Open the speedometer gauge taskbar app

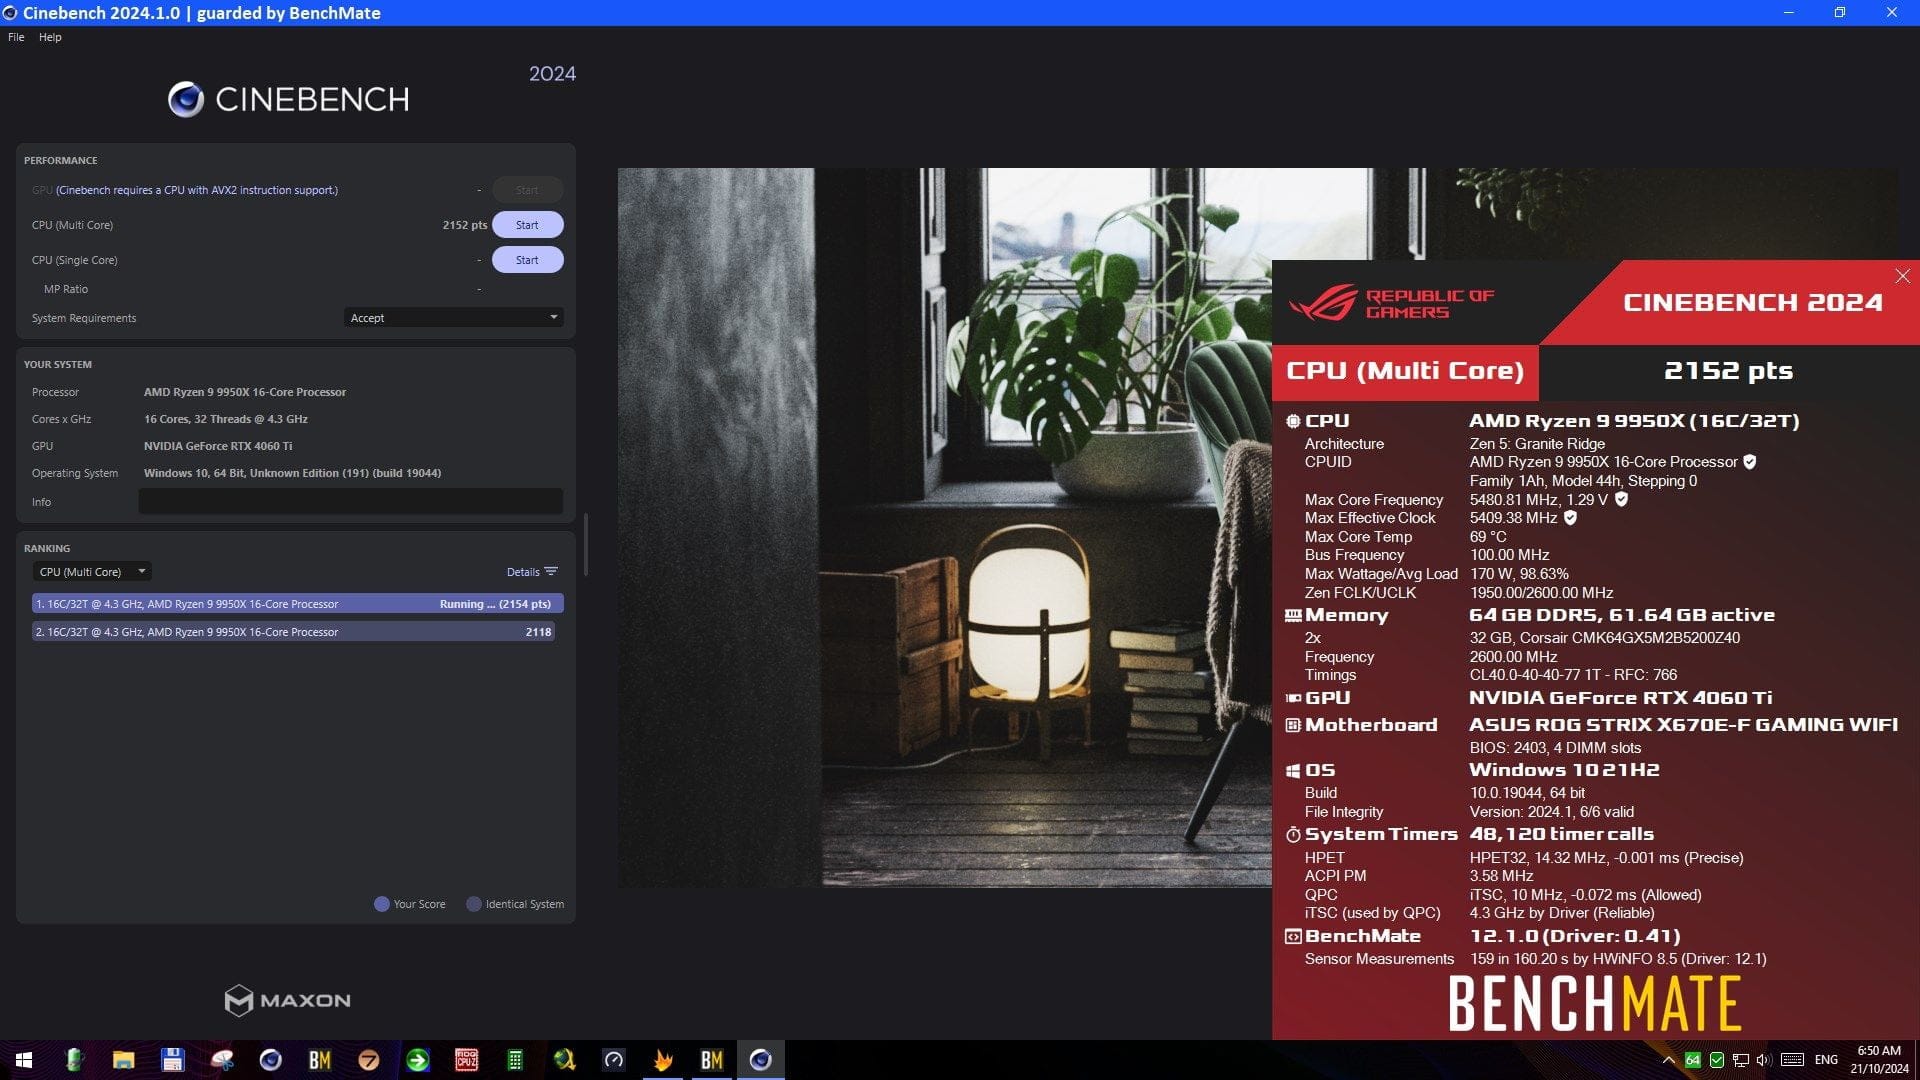point(613,1060)
